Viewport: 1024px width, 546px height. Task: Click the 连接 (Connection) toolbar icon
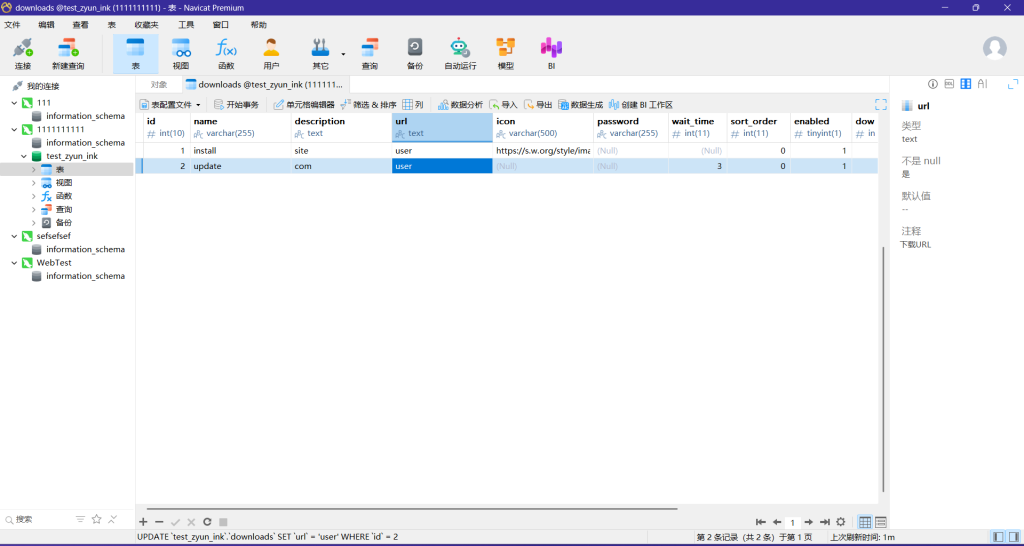23,53
